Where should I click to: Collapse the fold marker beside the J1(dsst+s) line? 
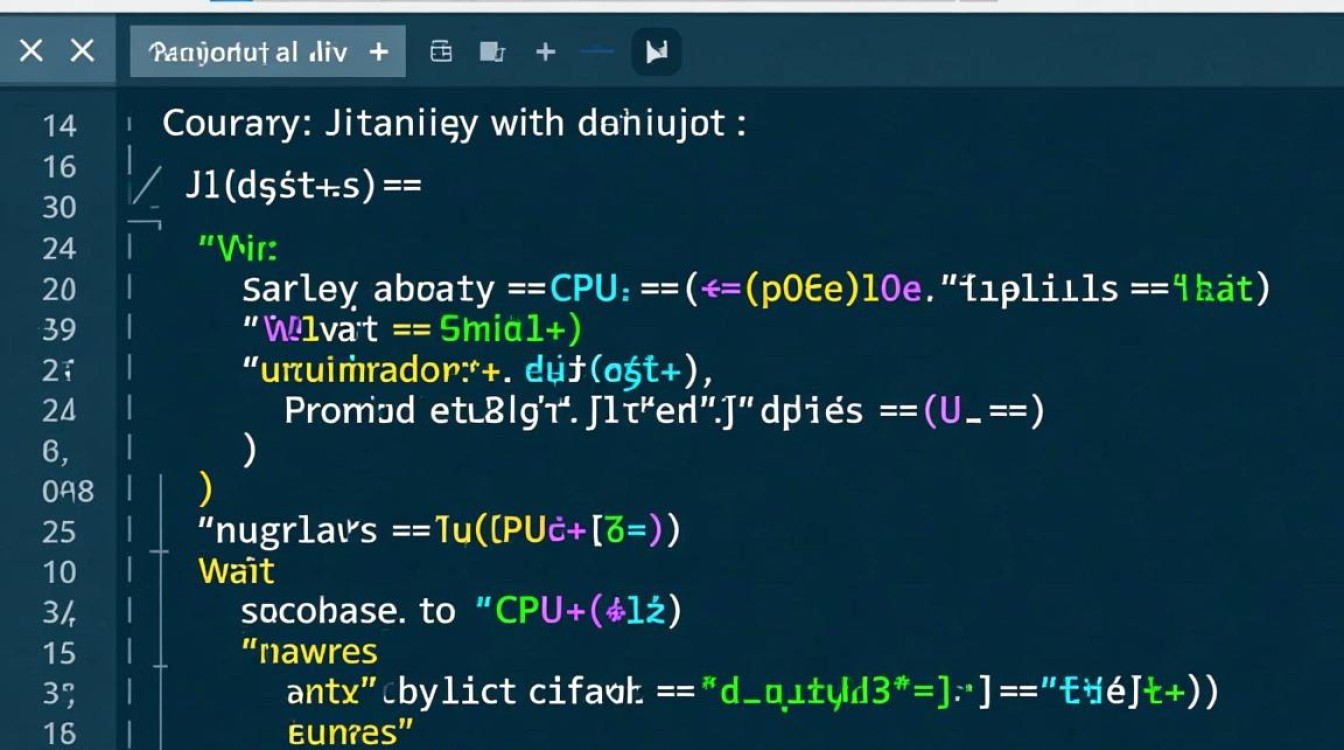point(146,188)
